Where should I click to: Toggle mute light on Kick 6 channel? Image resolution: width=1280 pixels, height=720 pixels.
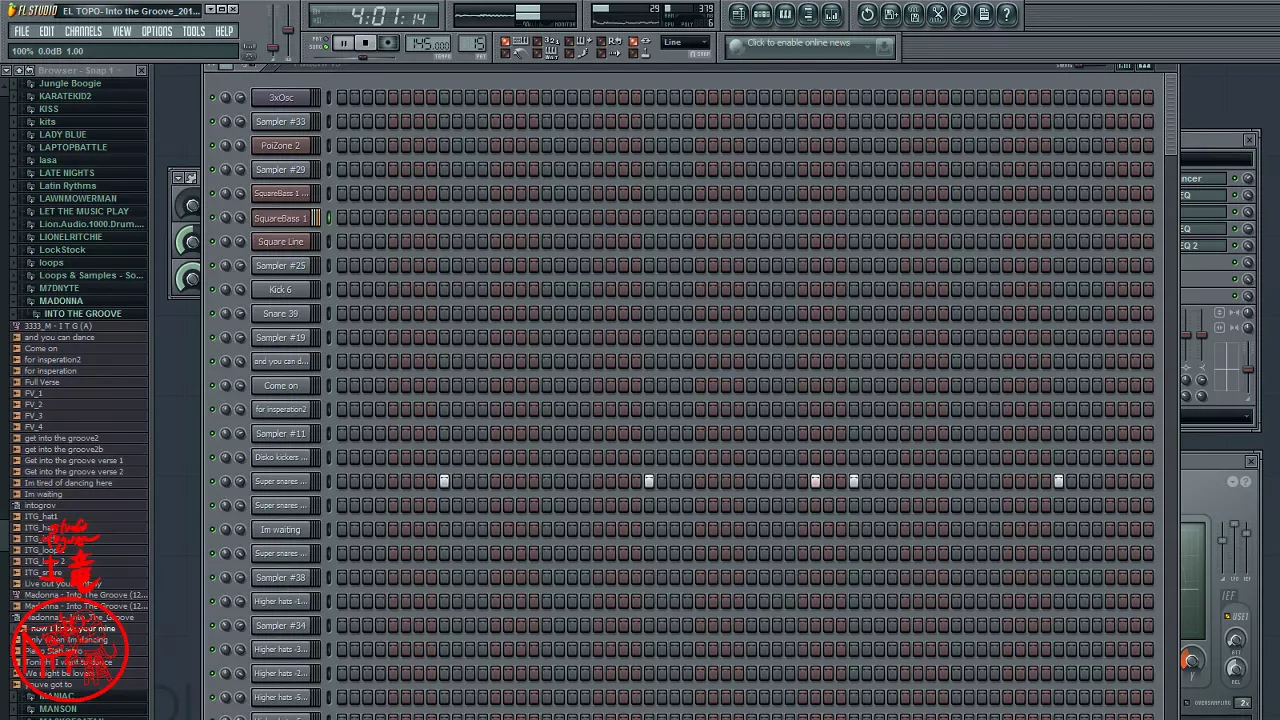[212, 289]
